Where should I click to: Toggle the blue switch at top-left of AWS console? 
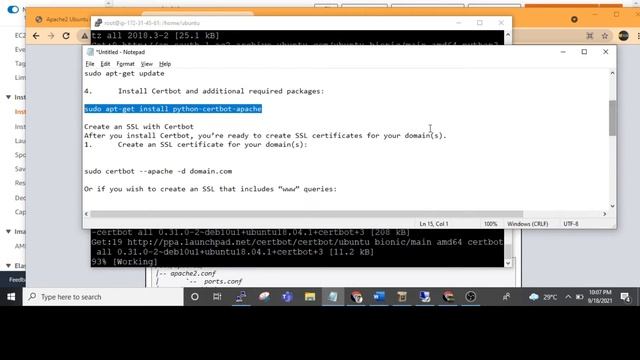[x=13, y=9]
